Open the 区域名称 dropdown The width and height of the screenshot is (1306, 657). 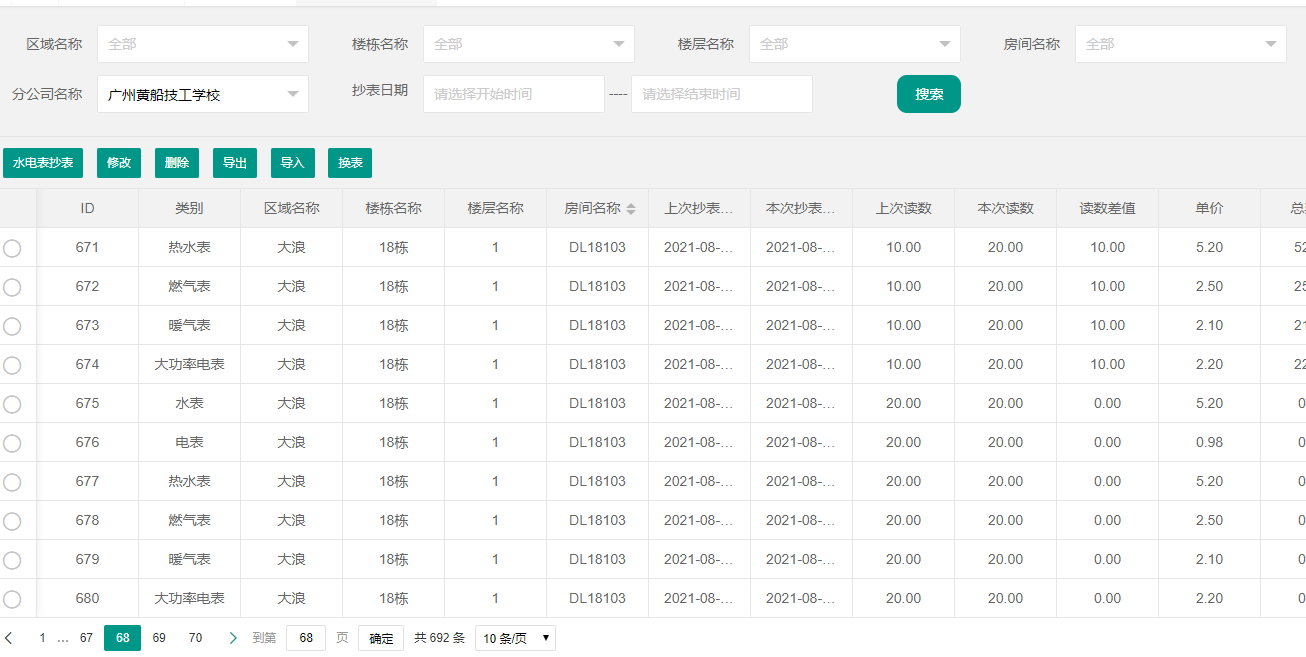point(202,44)
